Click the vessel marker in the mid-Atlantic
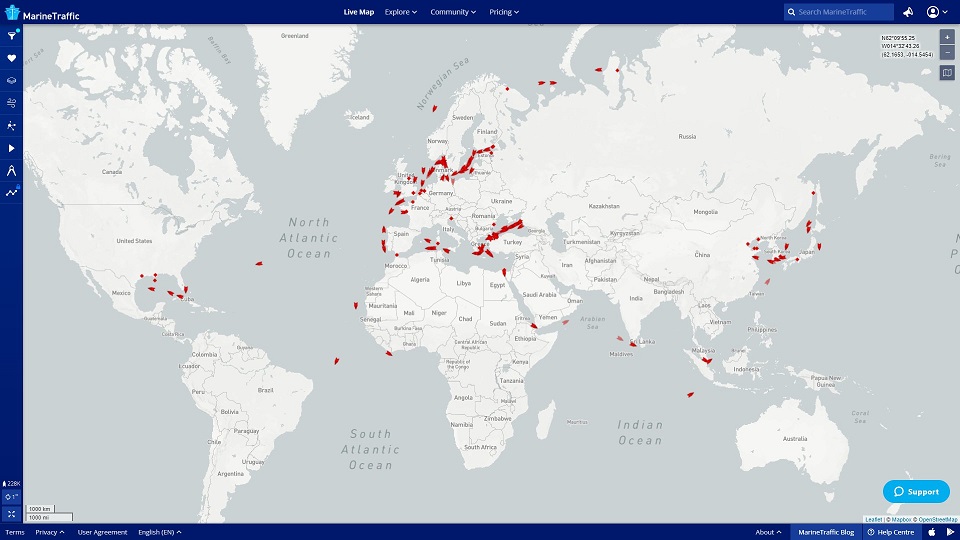Viewport: 960px width, 540px height. 259,263
